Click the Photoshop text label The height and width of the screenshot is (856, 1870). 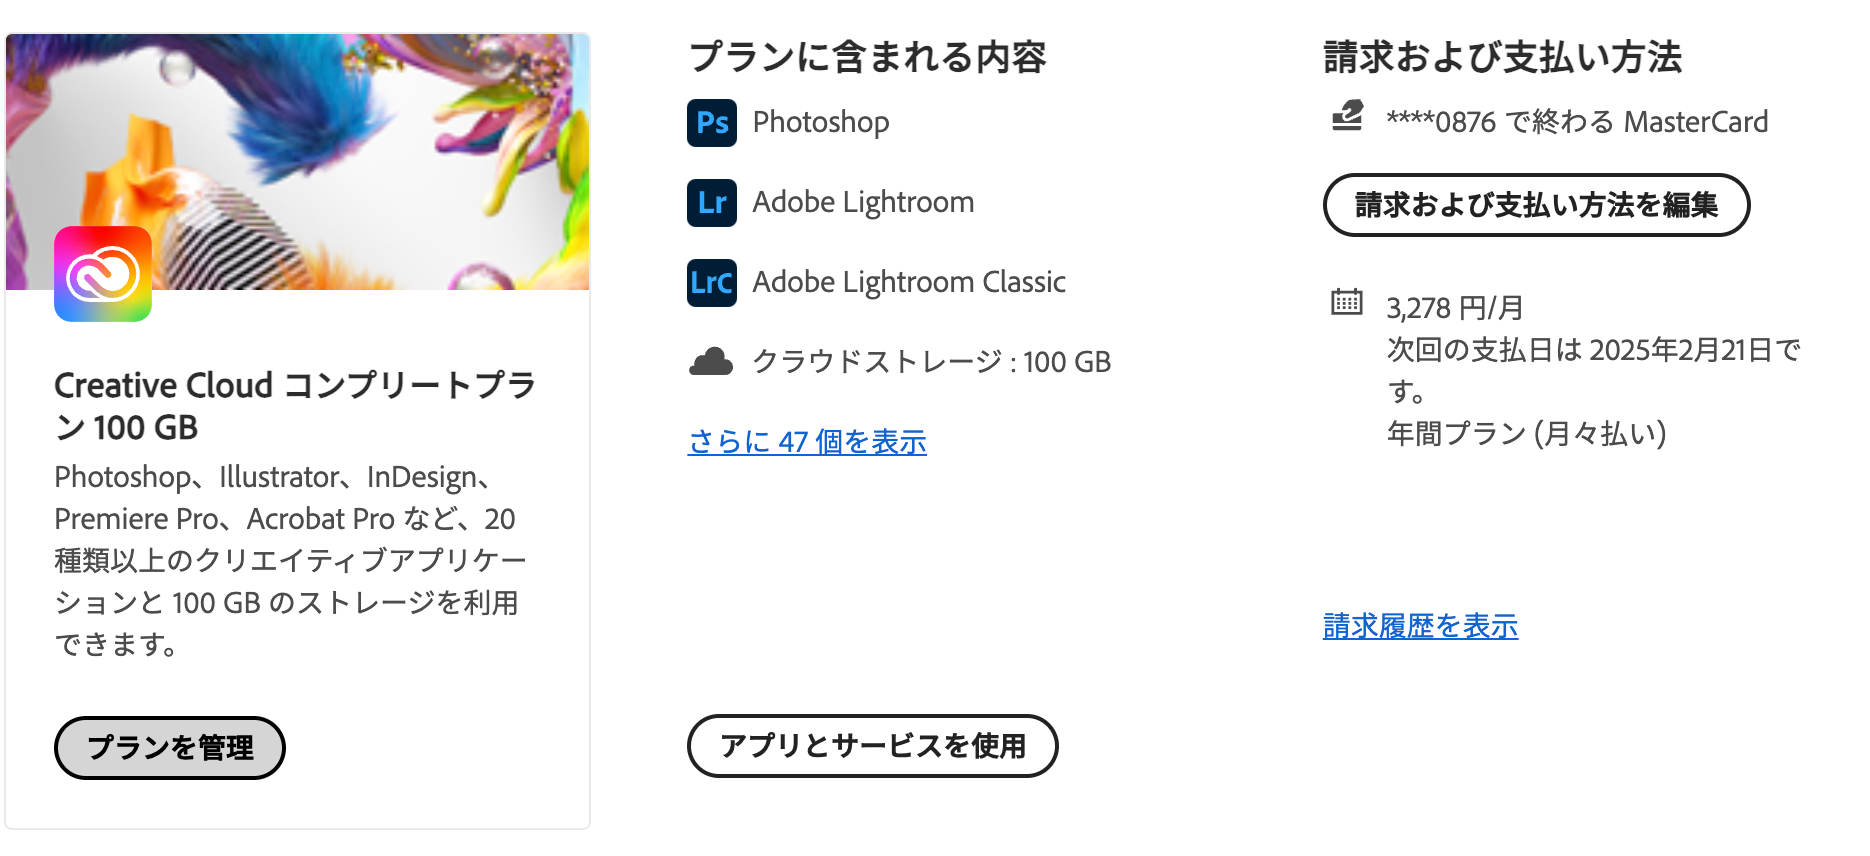[821, 123]
